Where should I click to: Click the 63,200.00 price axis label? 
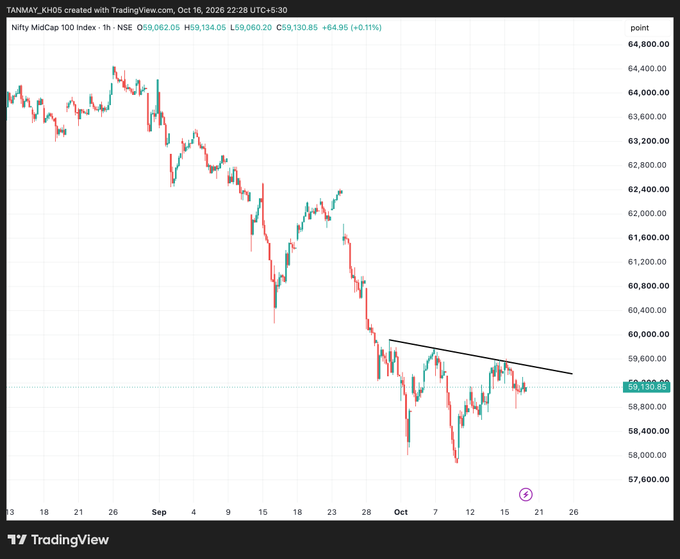click(x=648, y=141)
